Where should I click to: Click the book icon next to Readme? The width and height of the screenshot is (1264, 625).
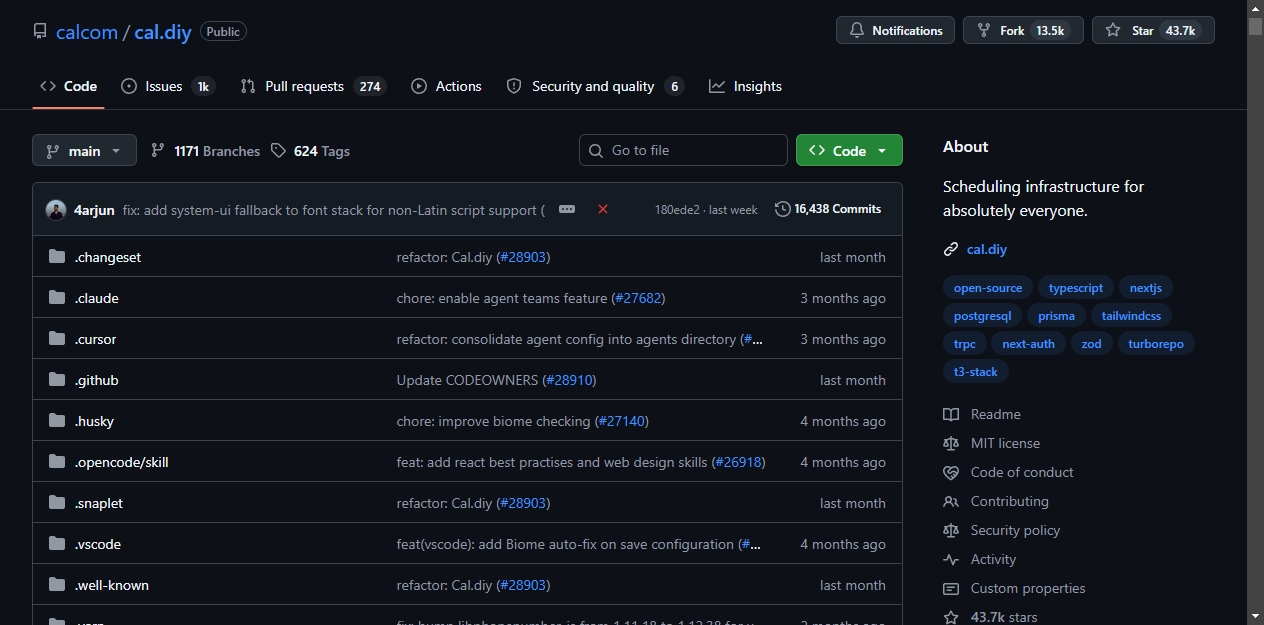click(951, 414)
